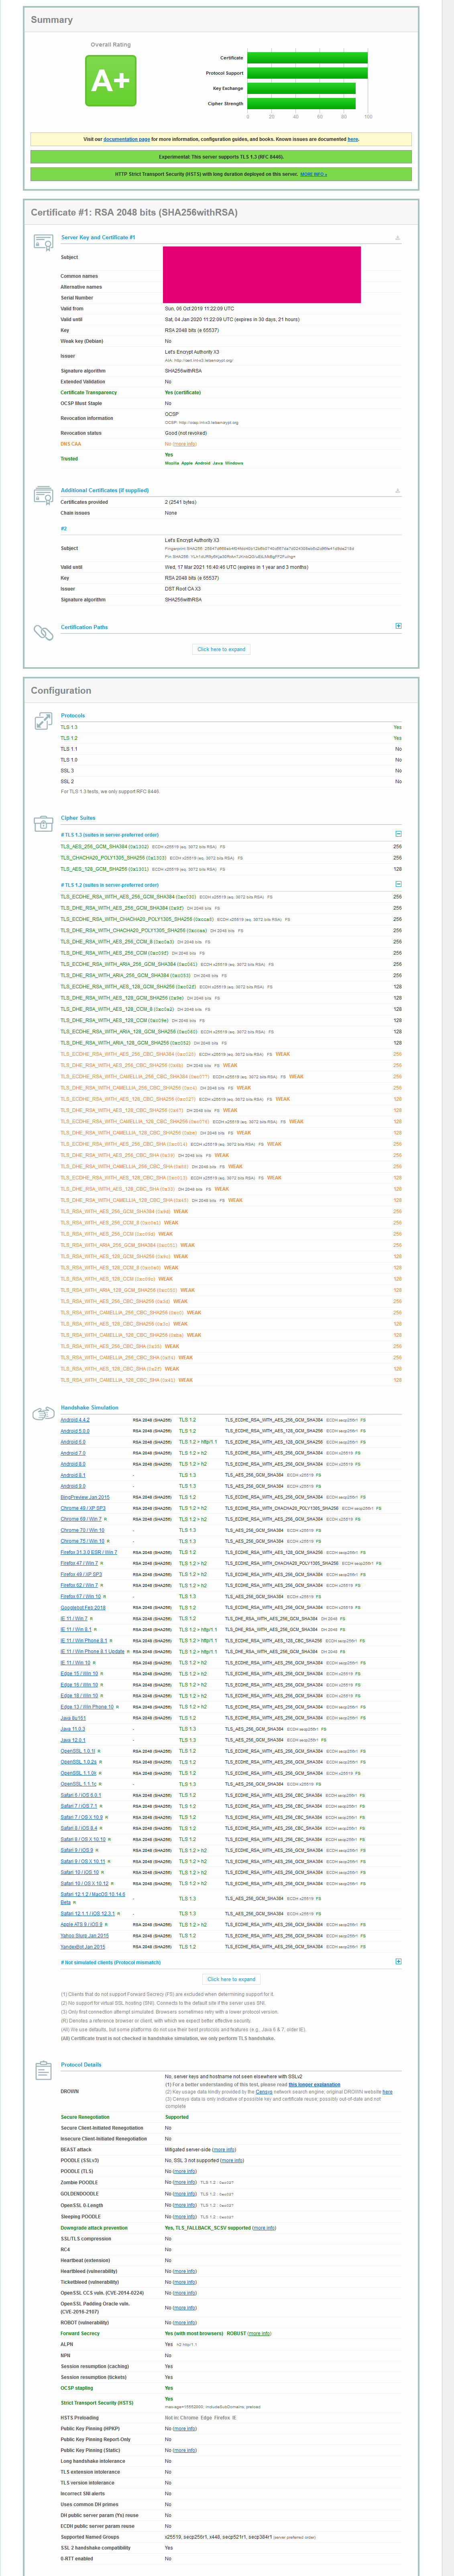Image resolution: width=454 pixels, height=2576 pixels.
Task: Click the Additional Certificates section icon
Action: tap(43, 495)
